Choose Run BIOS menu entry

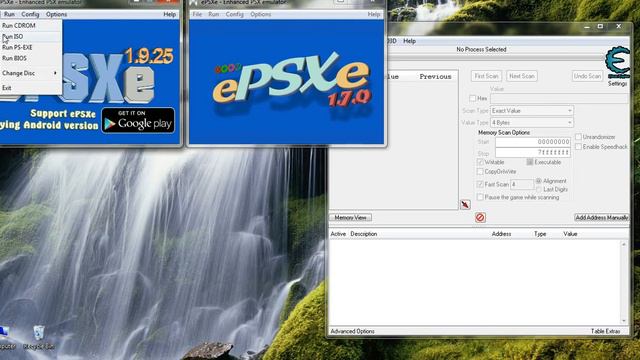point(14,58)
